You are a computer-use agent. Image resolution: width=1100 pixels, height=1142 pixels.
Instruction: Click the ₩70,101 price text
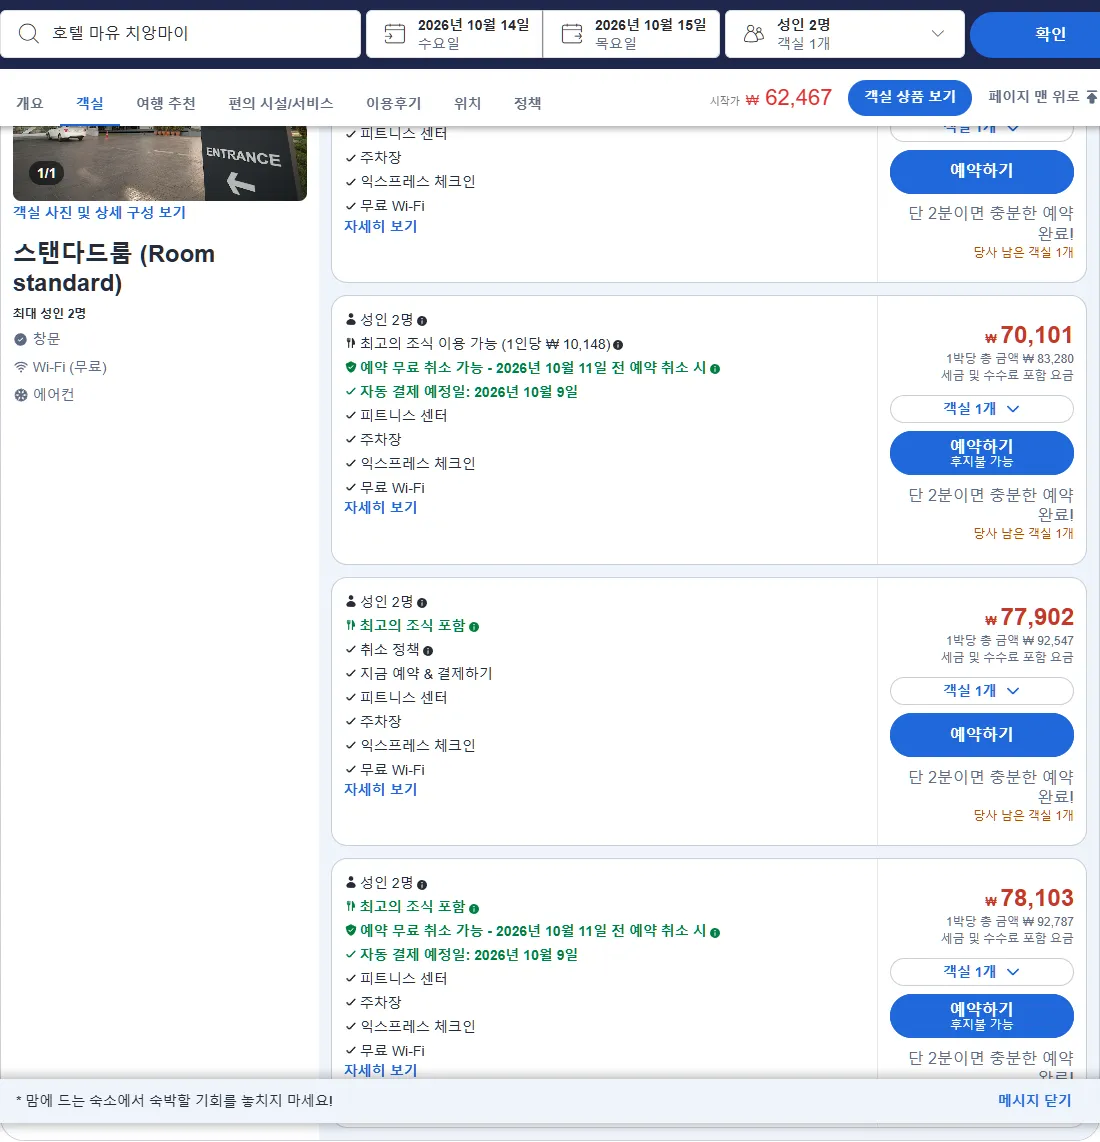point(1029,335)
